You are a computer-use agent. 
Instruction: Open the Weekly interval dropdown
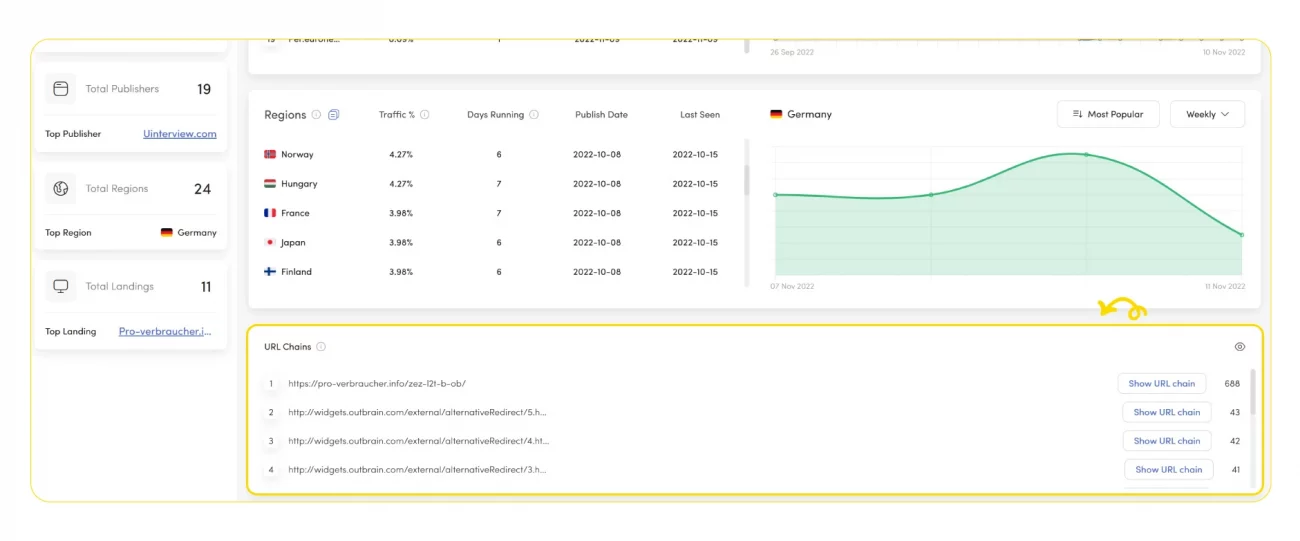pos(1207,114)
